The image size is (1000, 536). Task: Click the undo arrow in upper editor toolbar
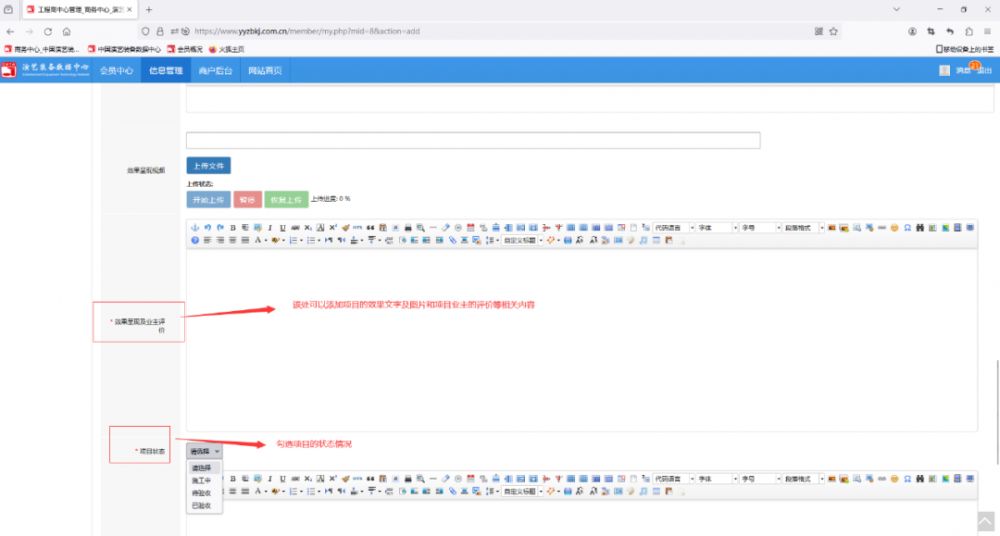tap(208, 228)
